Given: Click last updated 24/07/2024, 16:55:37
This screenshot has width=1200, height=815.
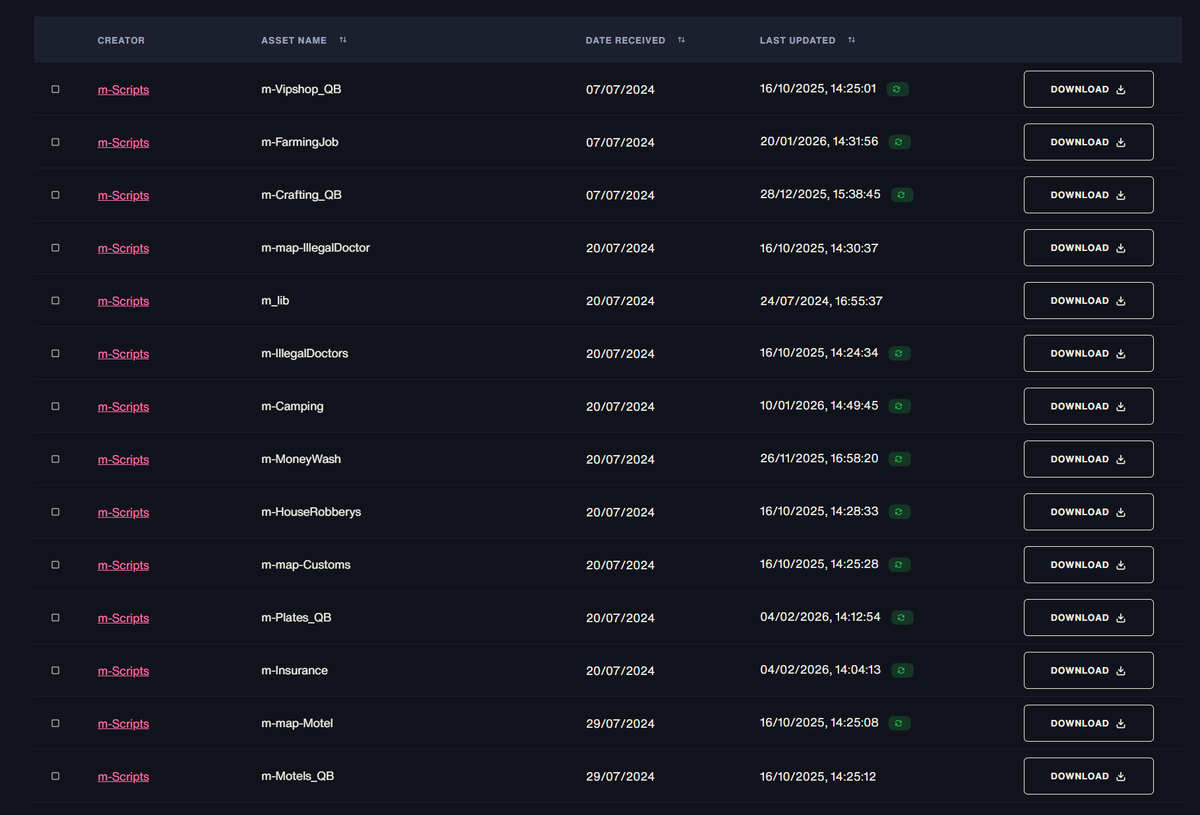Looking at the screenshot, I should pos(821,301).
